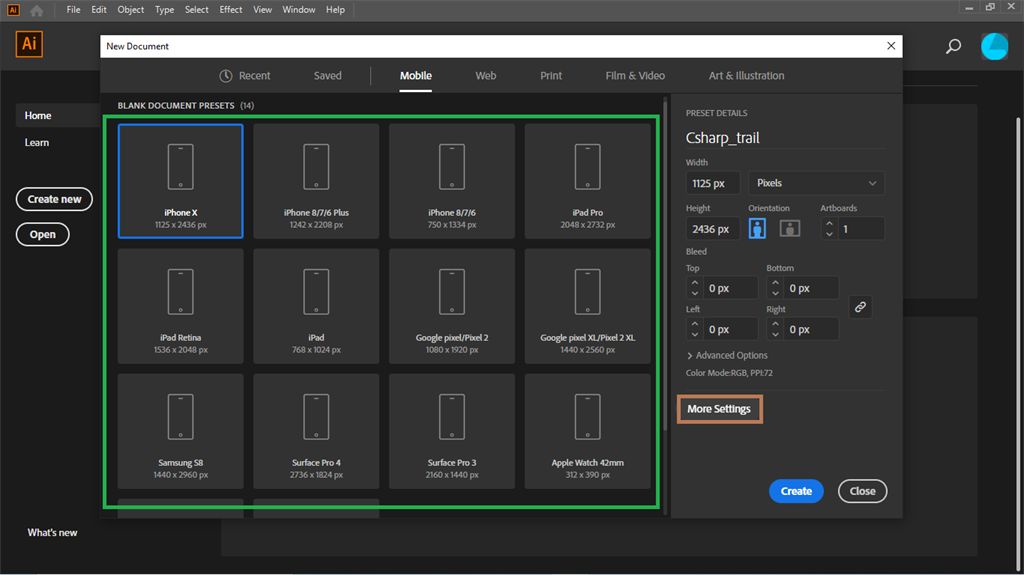This screenshot has height=575, width=1024.
Task: Close the New Document dialog with X
Action: click(x=891, y=46)
